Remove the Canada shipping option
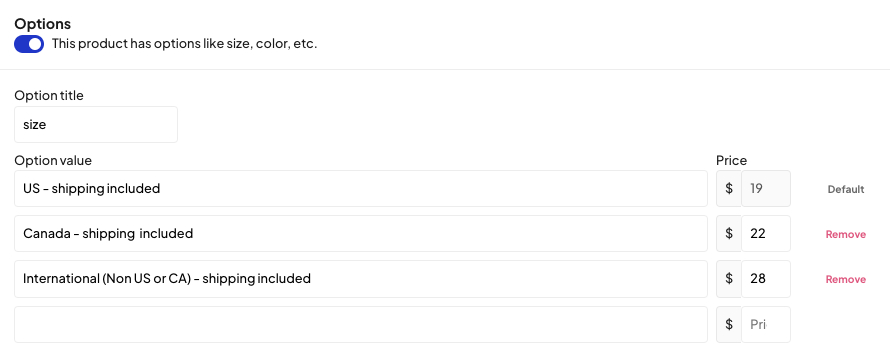The image size is (890, 363). tap(846, 234)
